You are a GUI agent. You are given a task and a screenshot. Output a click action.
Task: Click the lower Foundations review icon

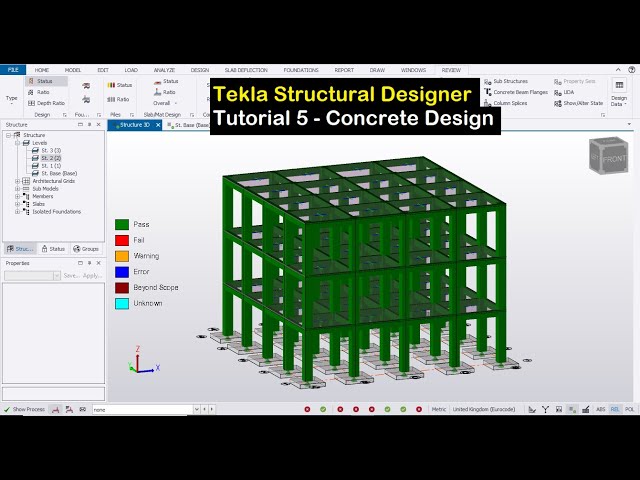[86, 100]
